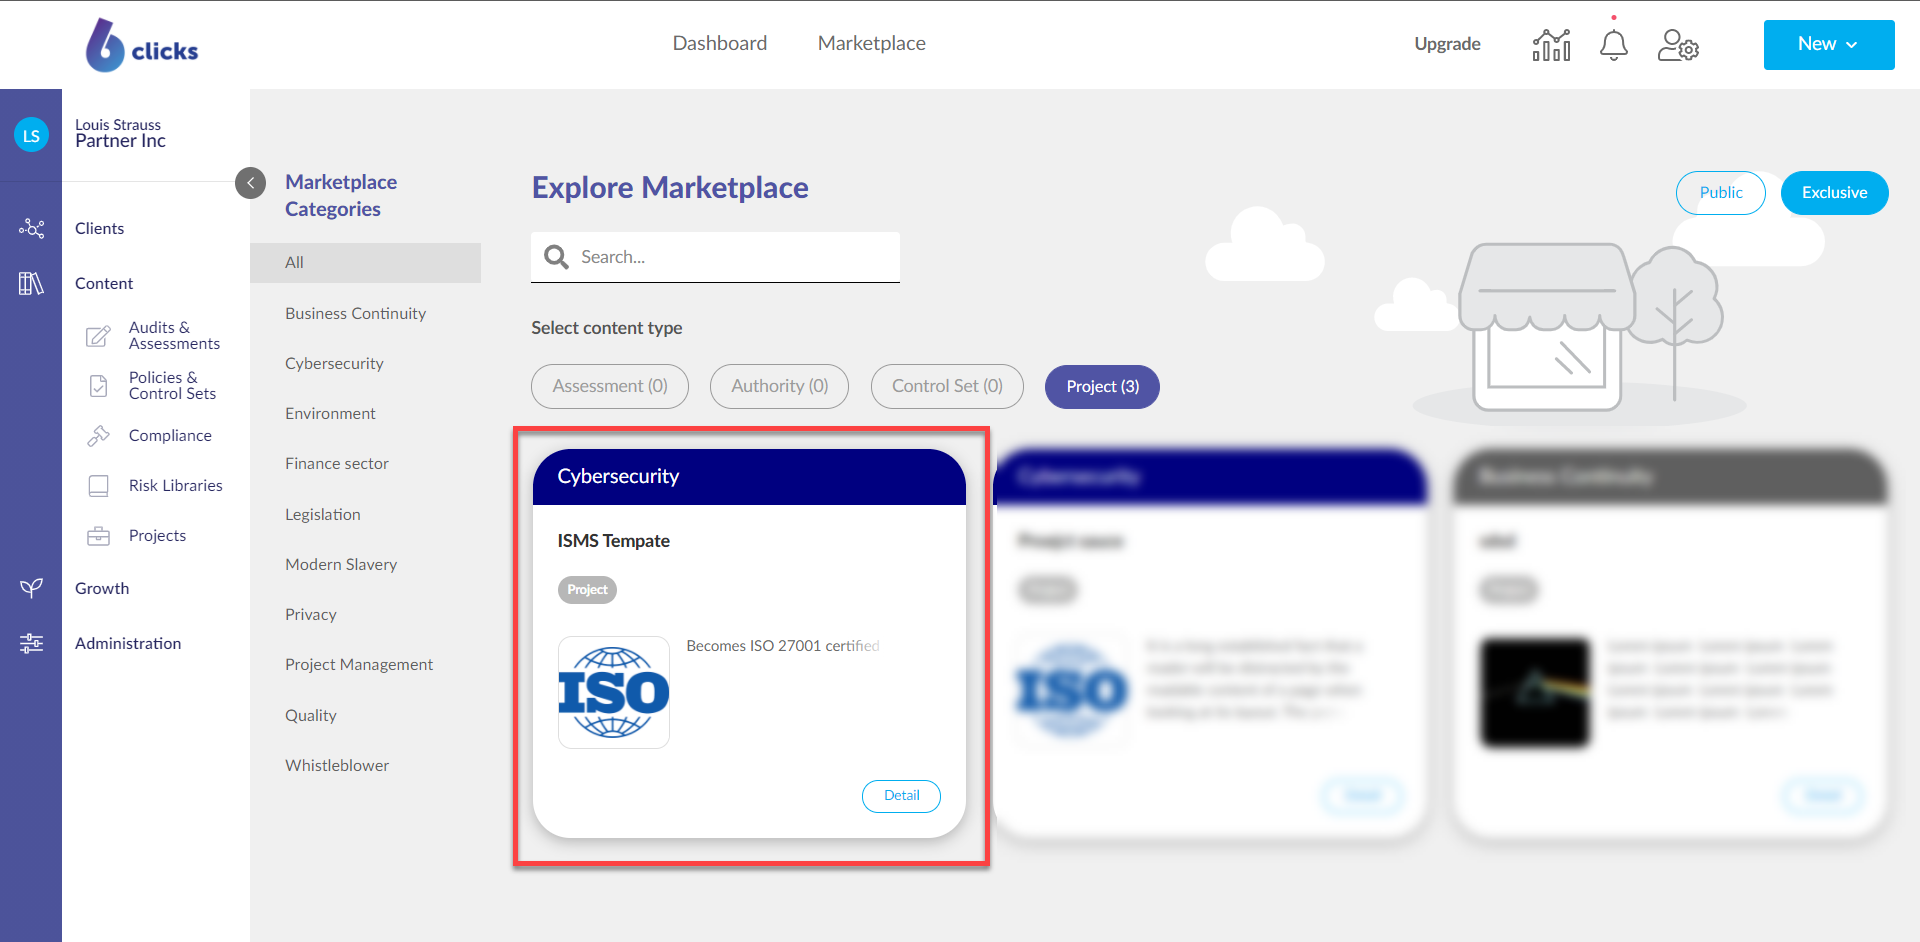Viewport: 1920px width, 942px height.
Task: Open user settings gear icon
Action: pos(1677,45)
